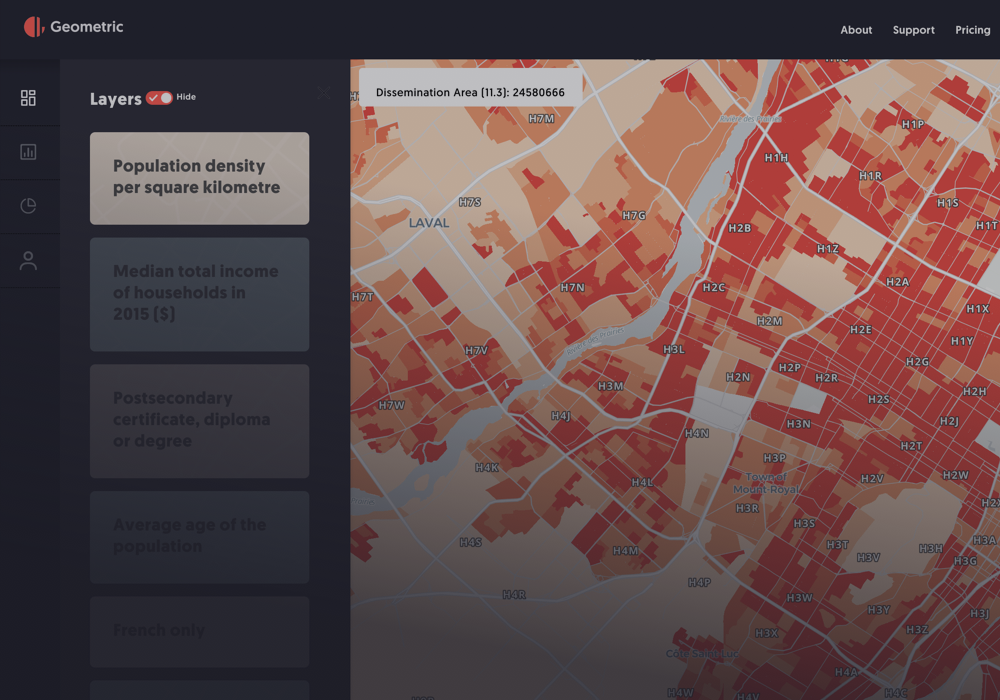Viewport: 1000px width, 700px height.
Task: Open the bar chart view in sidebar
Action: pos(28,152)
